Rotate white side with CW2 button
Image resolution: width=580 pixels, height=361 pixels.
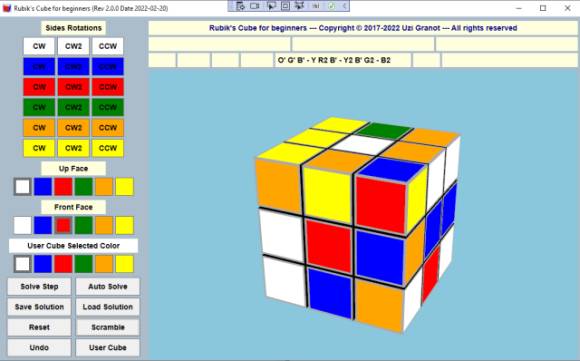[x=73, y=46]
